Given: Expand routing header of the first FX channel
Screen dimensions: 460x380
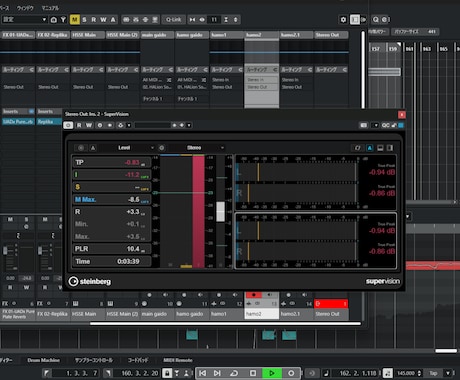Looking at the screenshot, I should [18, 70].
